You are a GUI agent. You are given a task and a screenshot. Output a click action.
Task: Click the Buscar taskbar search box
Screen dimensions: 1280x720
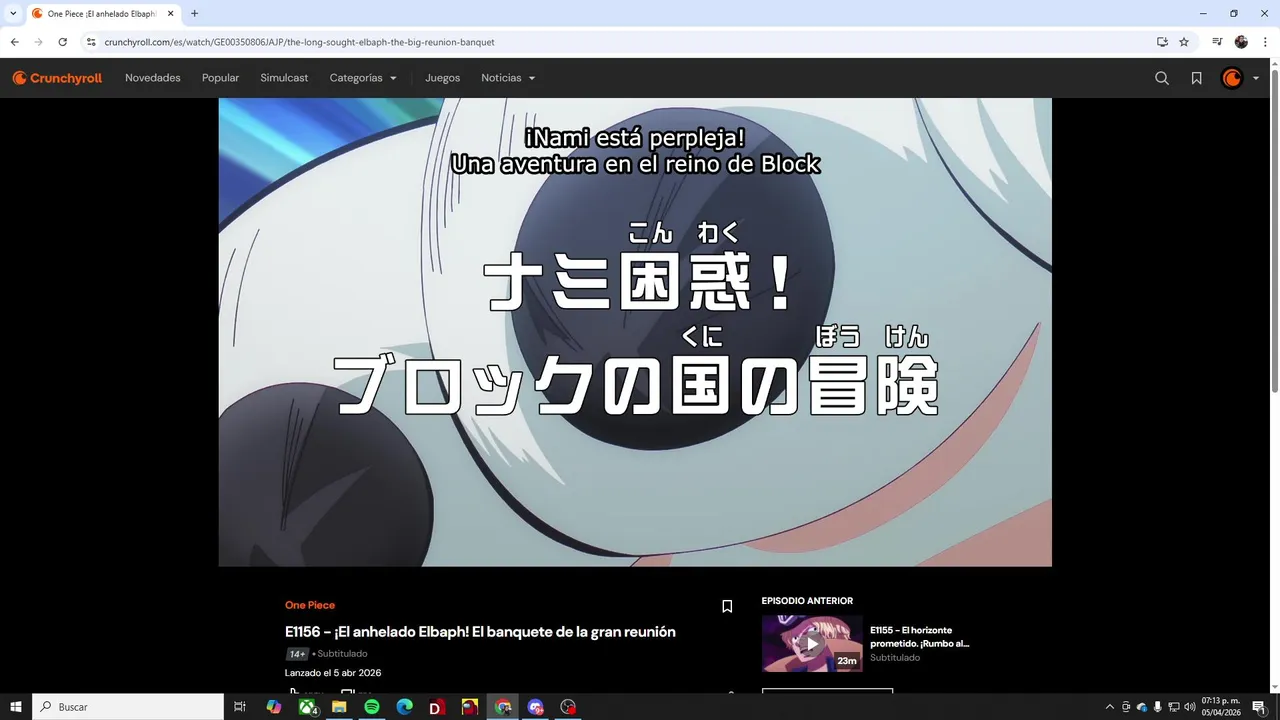pos(128,707)
